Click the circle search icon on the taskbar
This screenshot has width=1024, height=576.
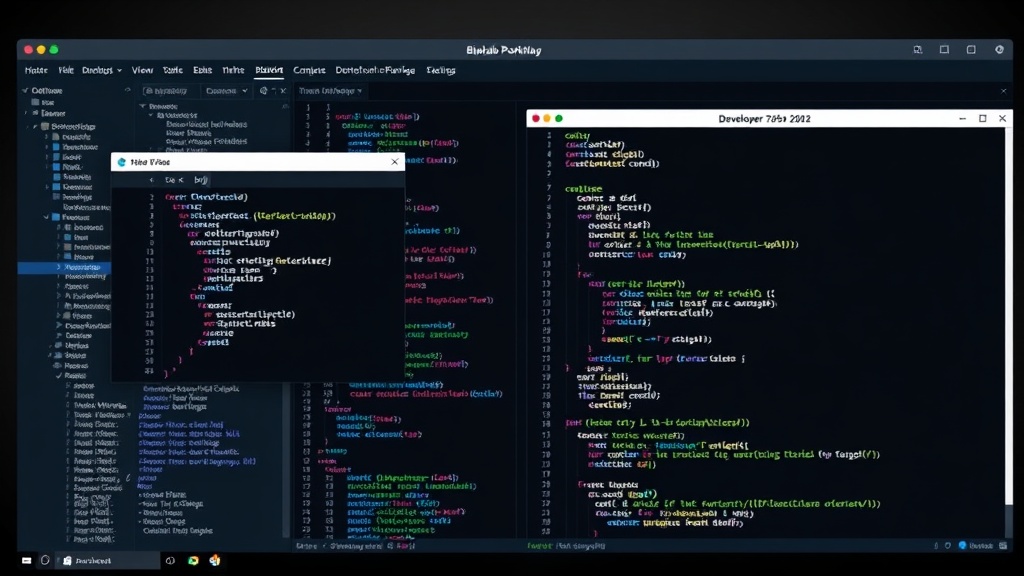[x=45, y=560]
